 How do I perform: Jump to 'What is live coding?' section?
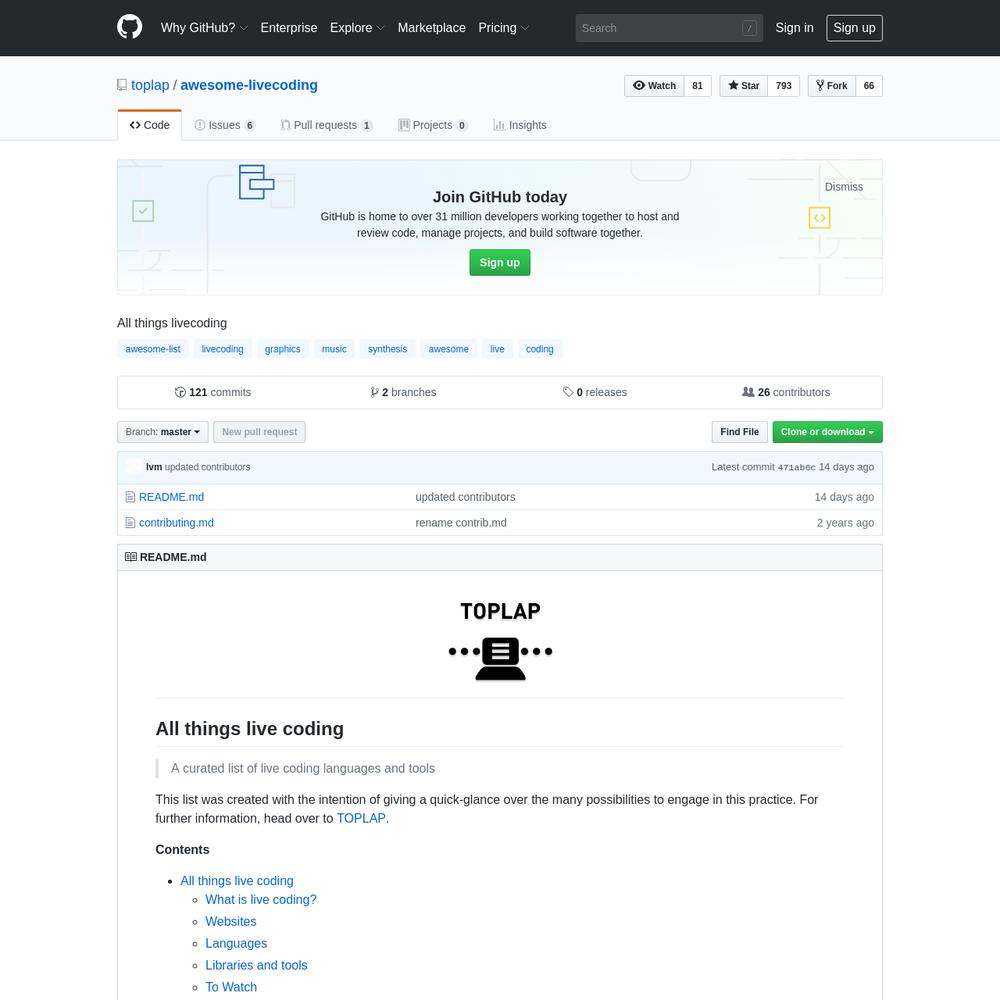click(261, 899)
